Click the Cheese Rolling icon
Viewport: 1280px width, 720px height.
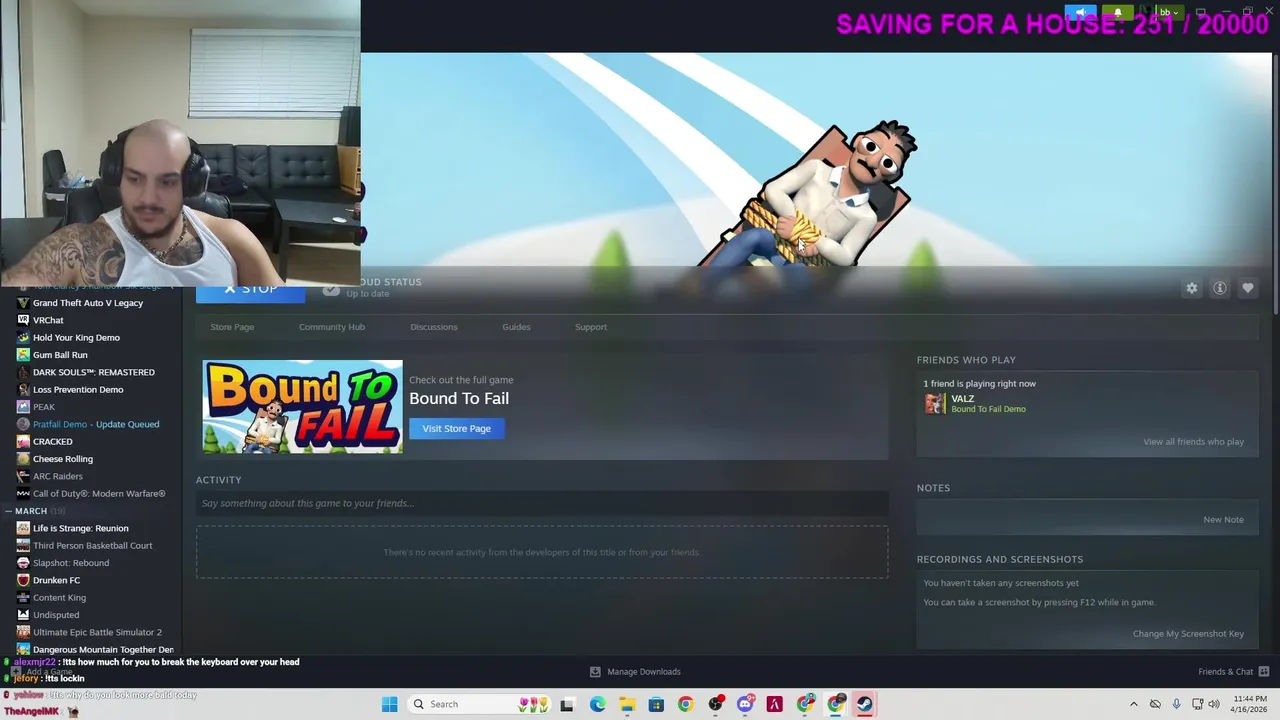[x=23, y=459]
